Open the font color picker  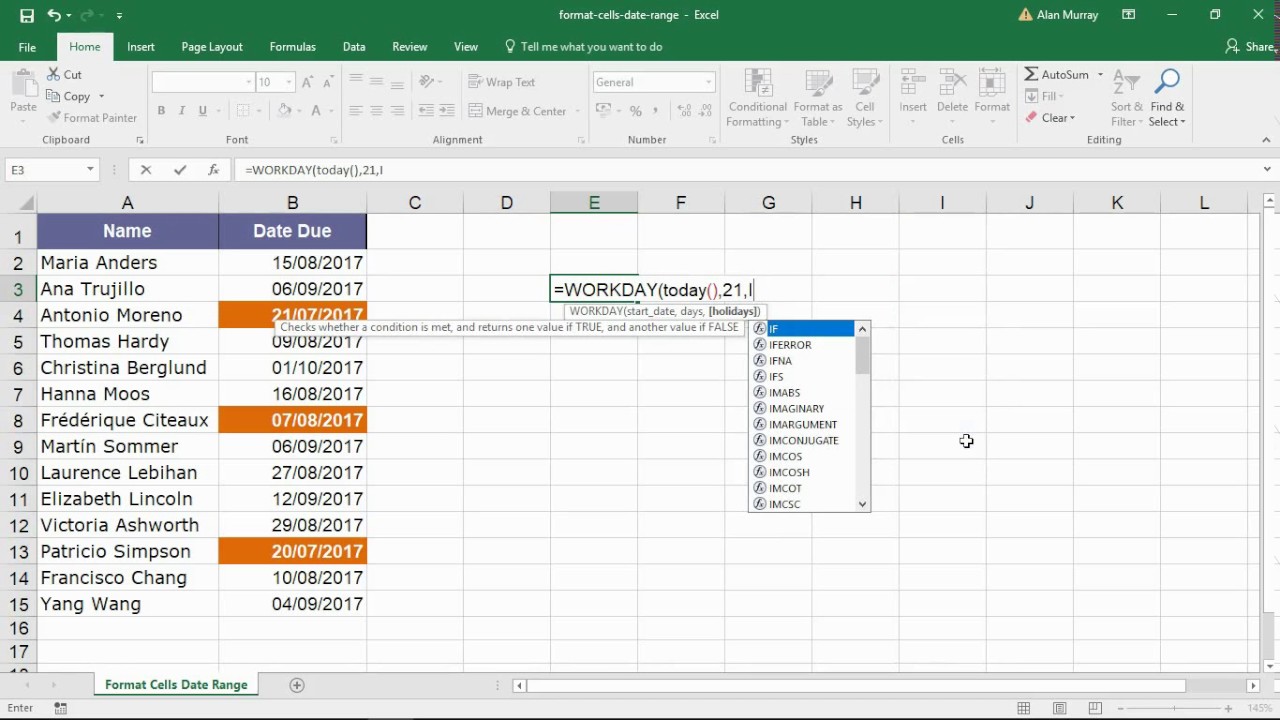(x=317, y=111)
